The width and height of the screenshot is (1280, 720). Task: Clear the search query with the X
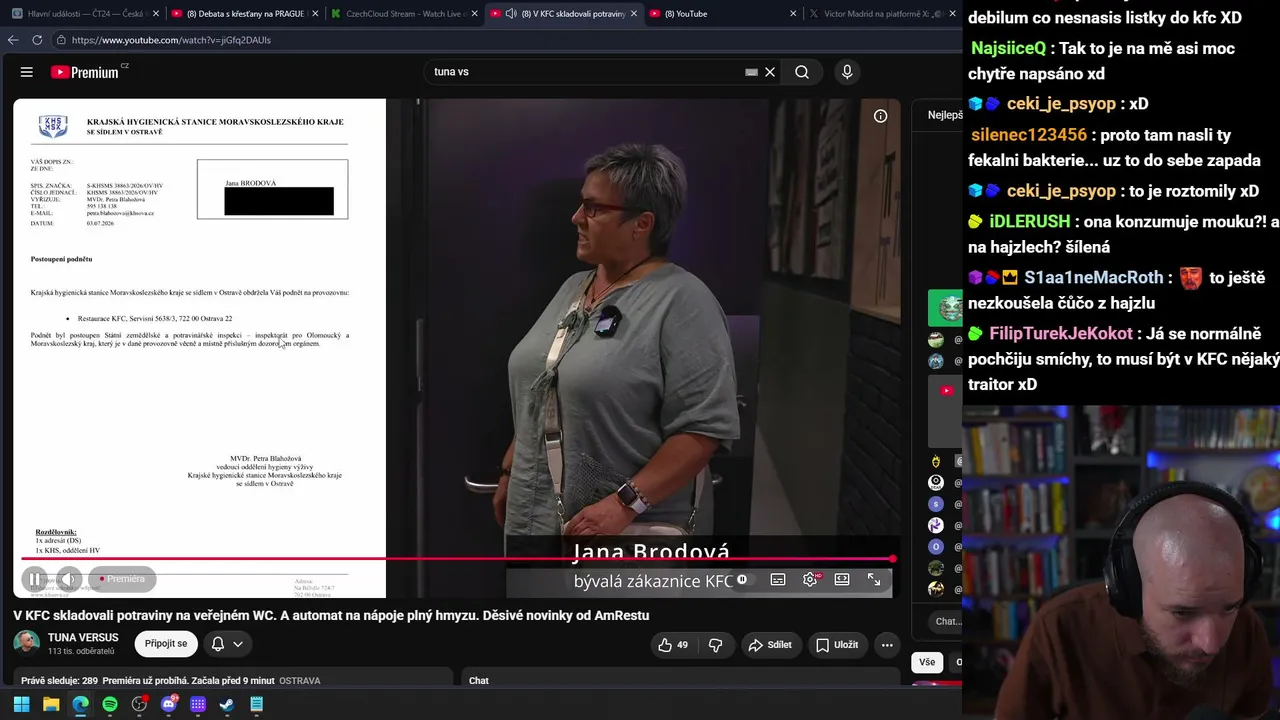[x=770, y=72]
